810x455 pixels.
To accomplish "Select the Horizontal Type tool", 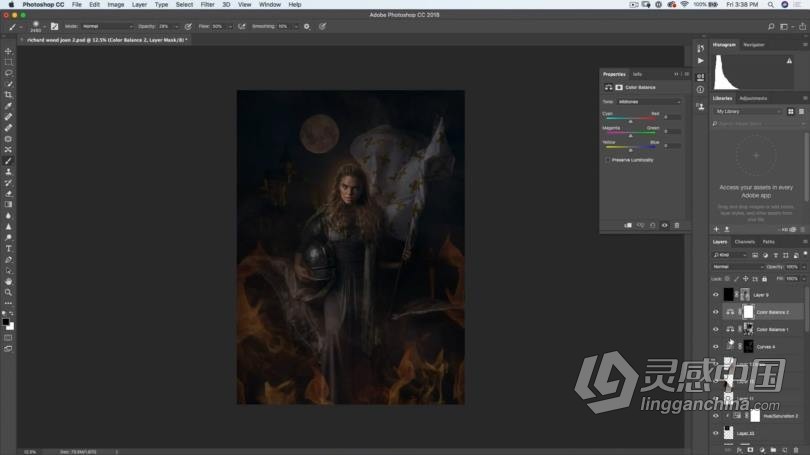I will point(8,248).
